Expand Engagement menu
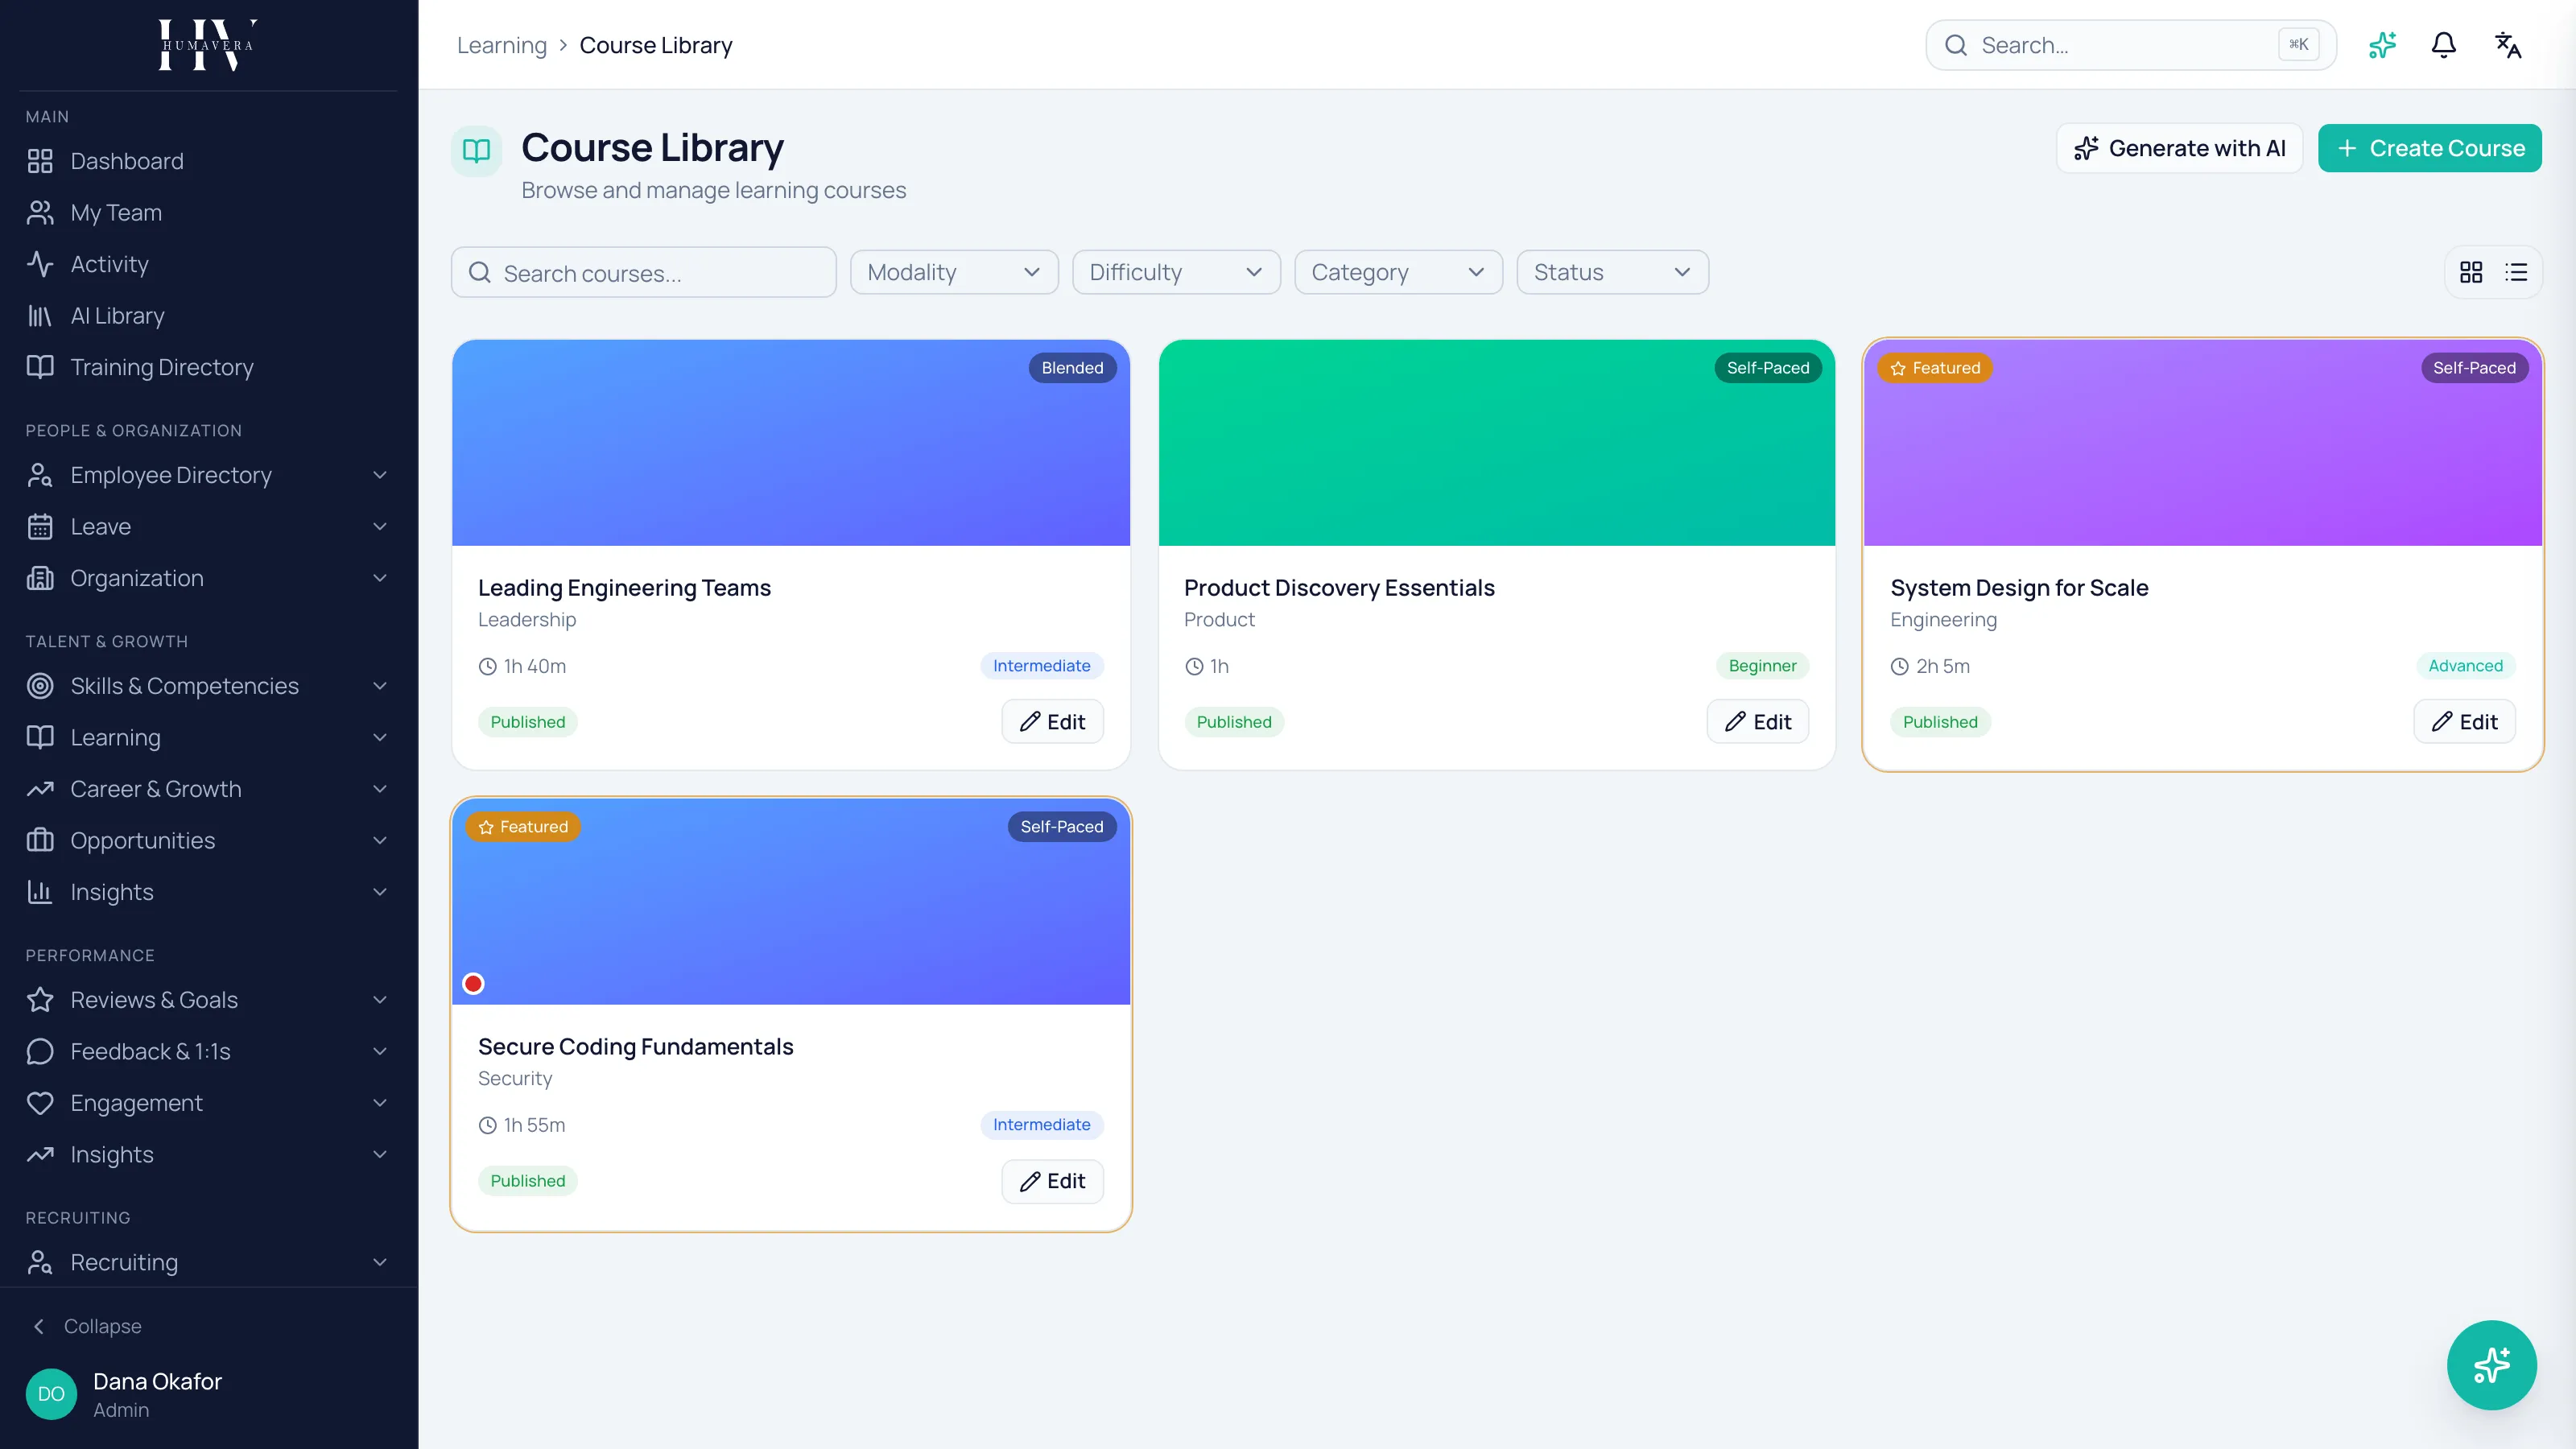This screenshot has width=2576, height=1449. click(208, 1103)
